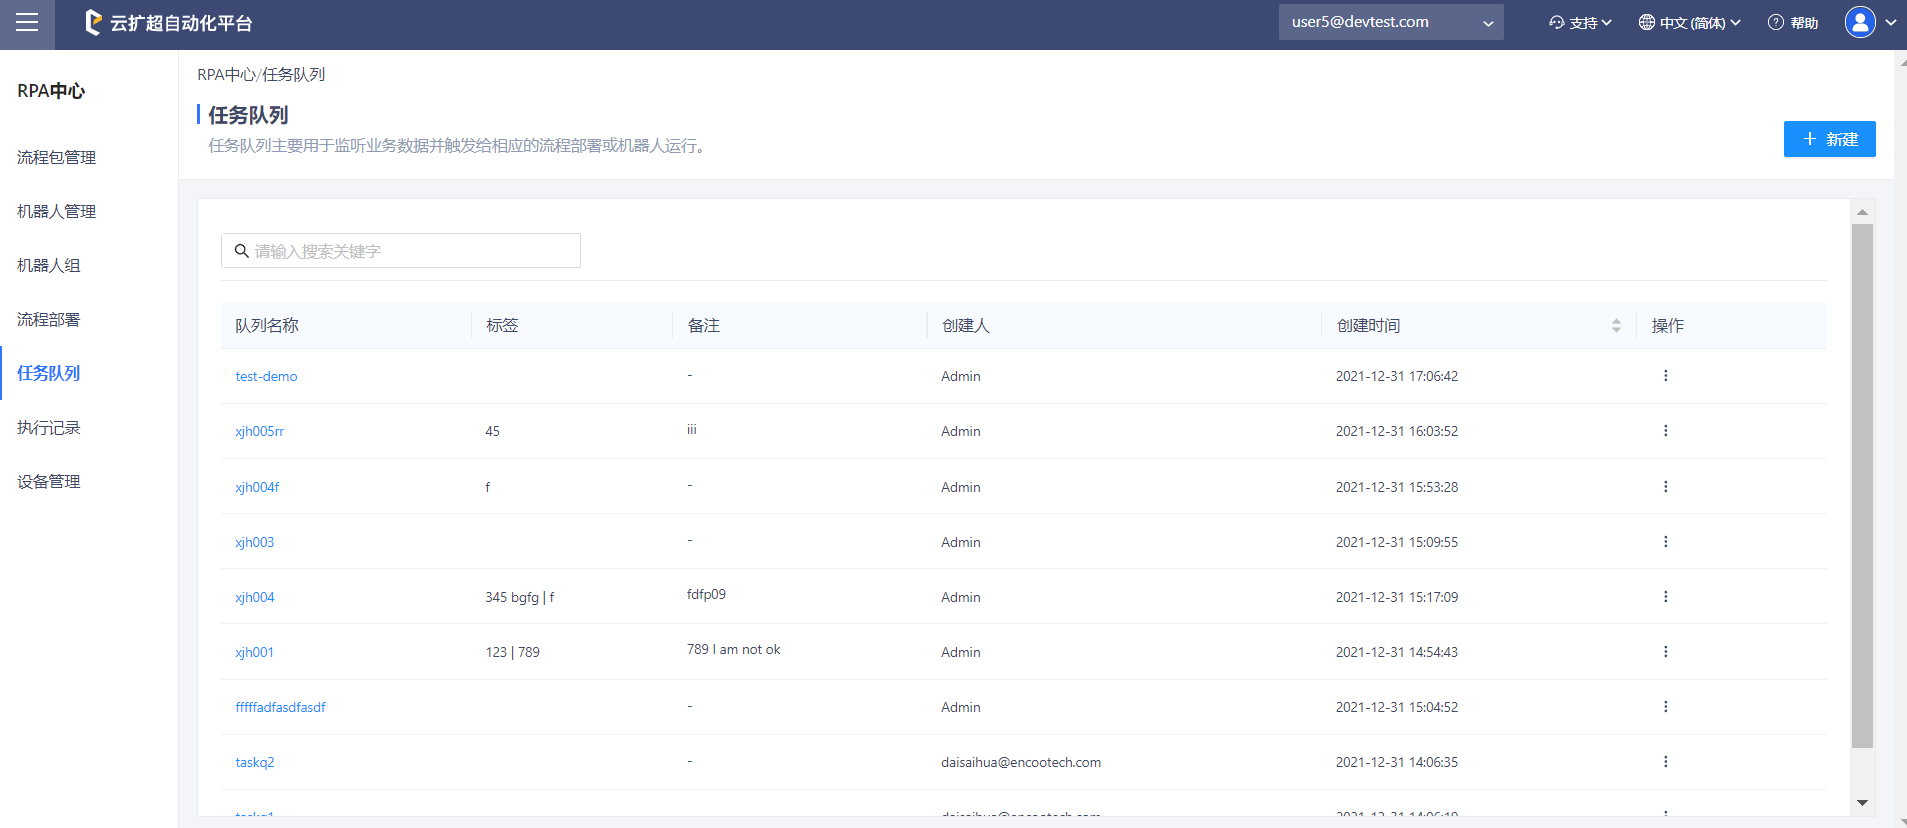Open 机器人组 in the sidebar

click(x=49, y=265)
